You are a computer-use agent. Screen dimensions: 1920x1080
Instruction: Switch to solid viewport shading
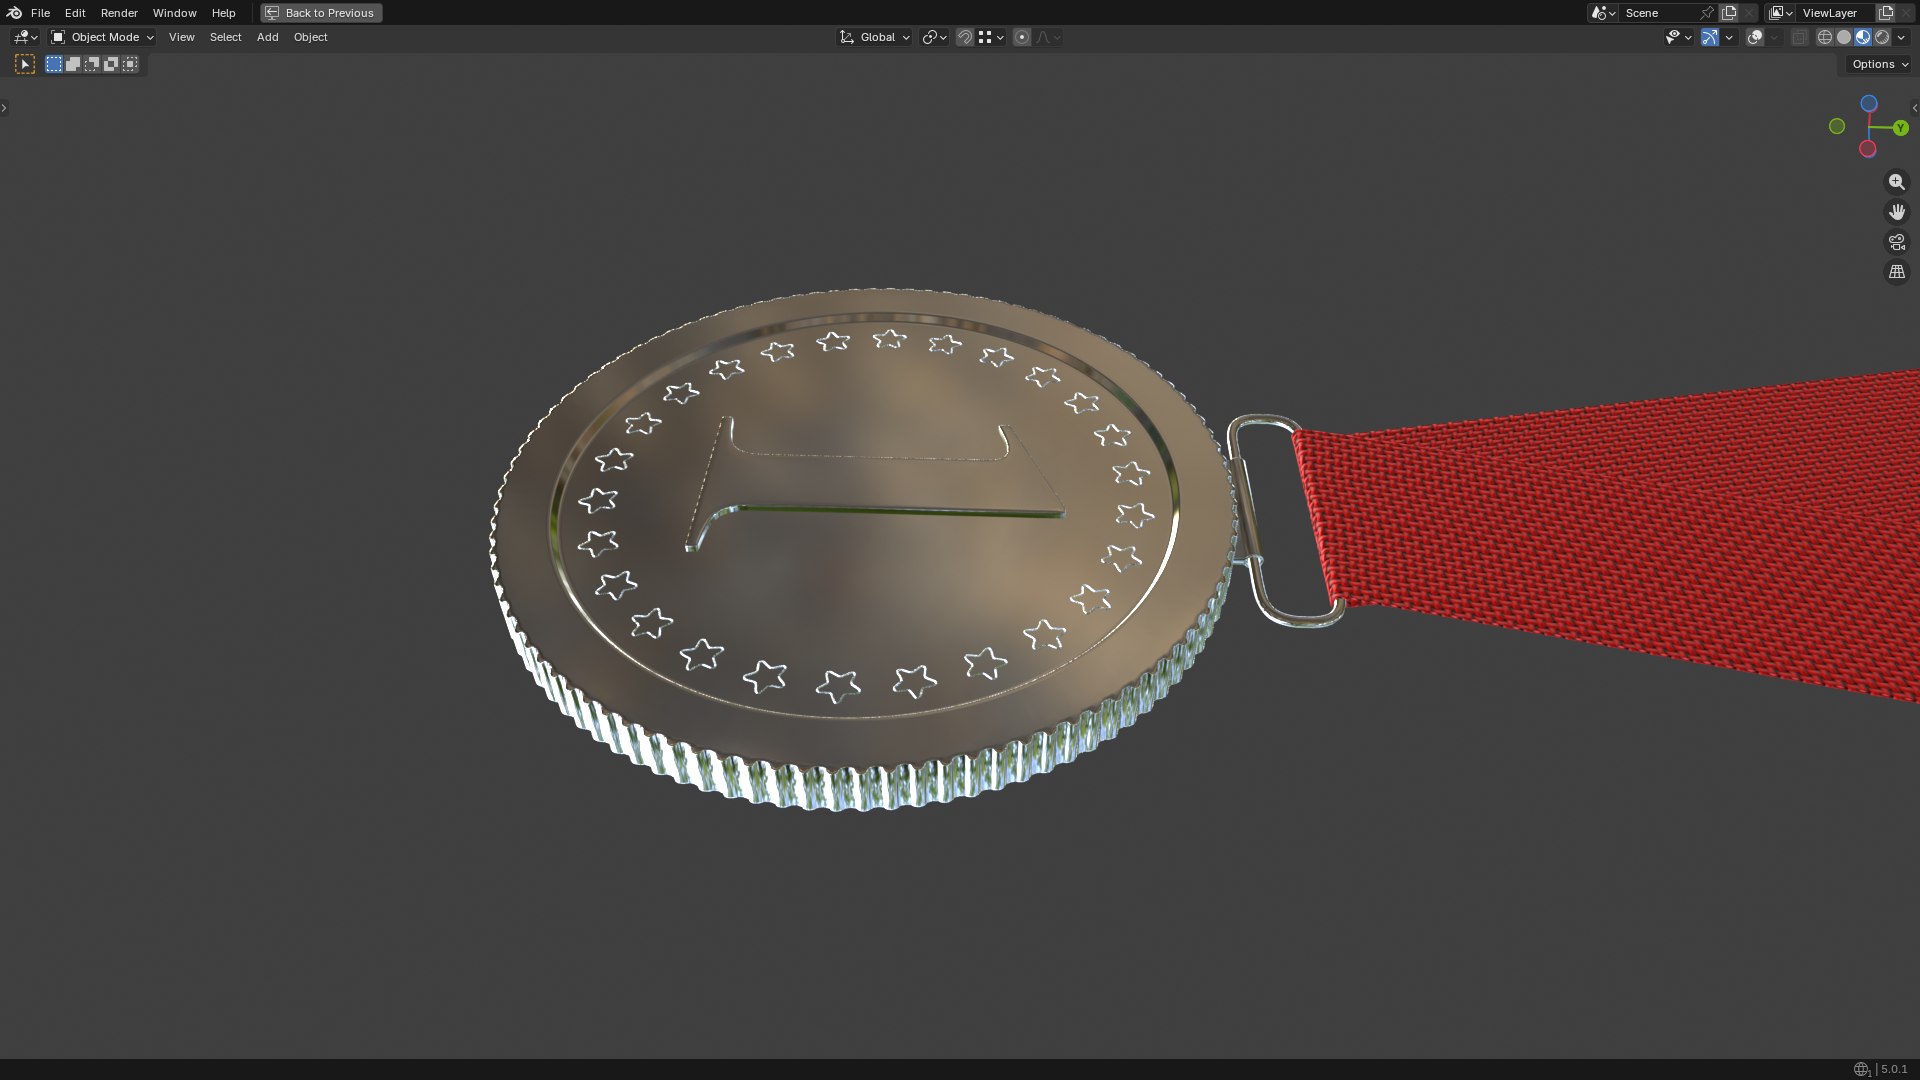click(1844, 37)
